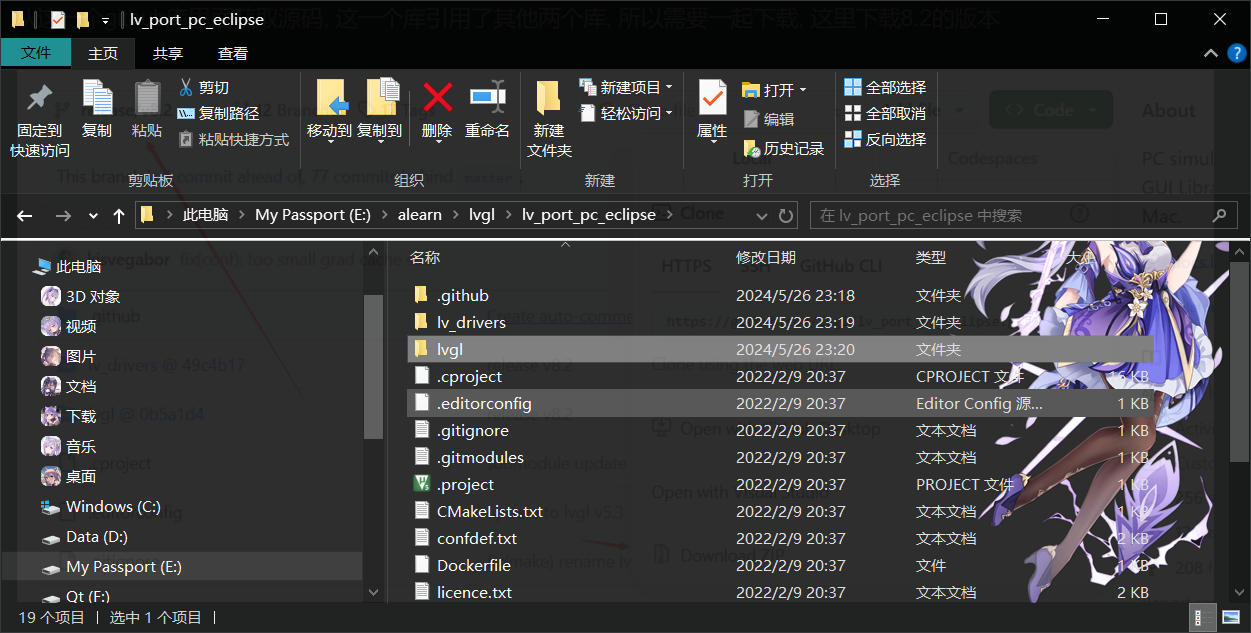Screen dimensions: 1251x633
Task: Sort by the 名称 column header
Action: (425, 258)
